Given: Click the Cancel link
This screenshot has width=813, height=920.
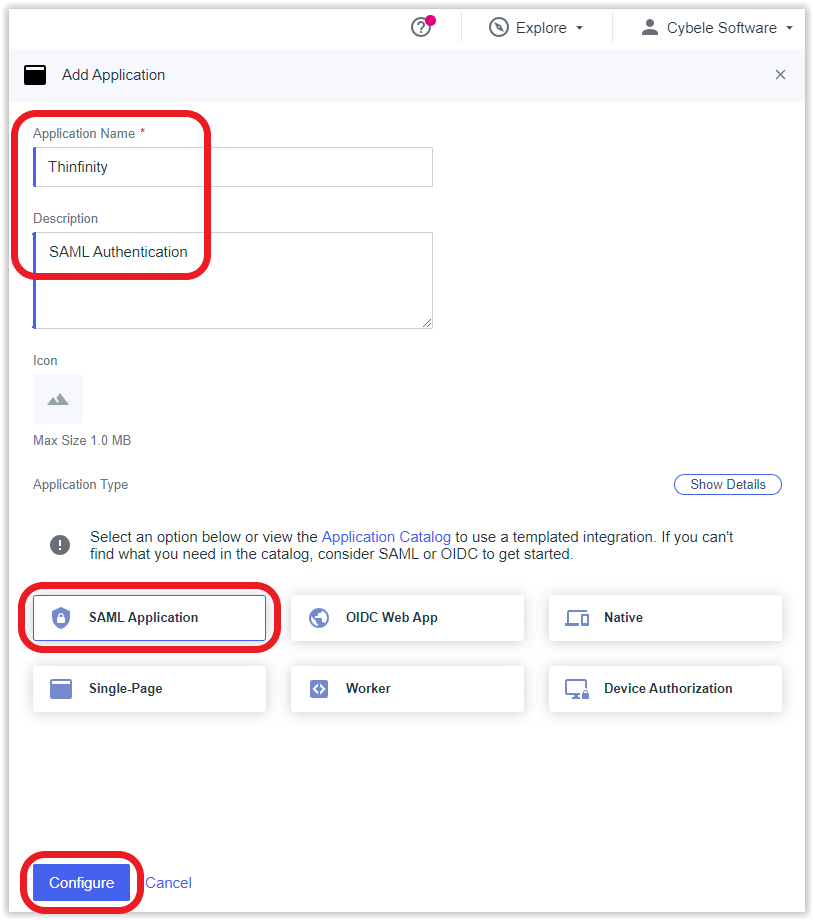Looking at the screenshot, I should [168, 882].
